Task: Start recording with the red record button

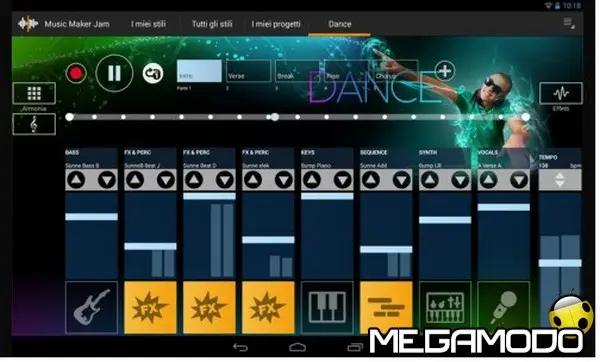Action: coord(75,73)
